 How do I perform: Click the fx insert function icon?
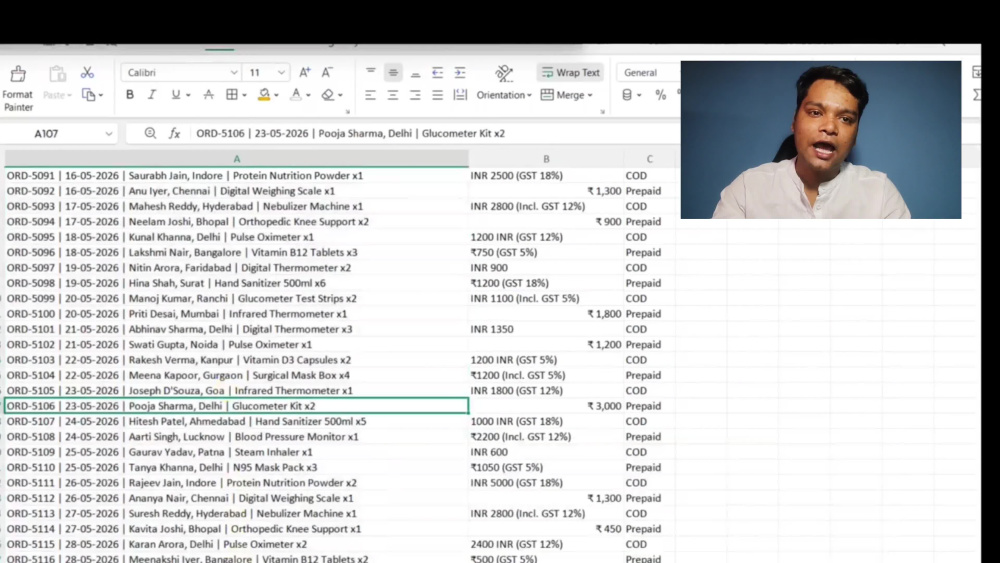(174, 133)
